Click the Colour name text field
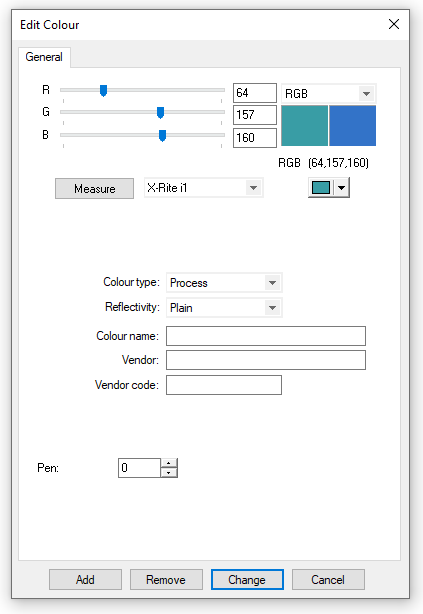This screenshot has height=614, width=423. tap(266, 336)
